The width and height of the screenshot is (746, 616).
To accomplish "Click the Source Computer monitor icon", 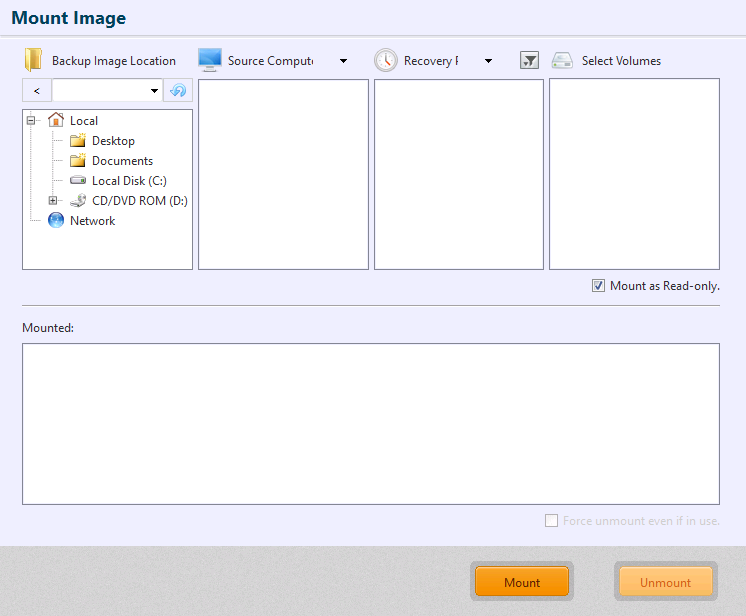I will click(x=209, y=60).
